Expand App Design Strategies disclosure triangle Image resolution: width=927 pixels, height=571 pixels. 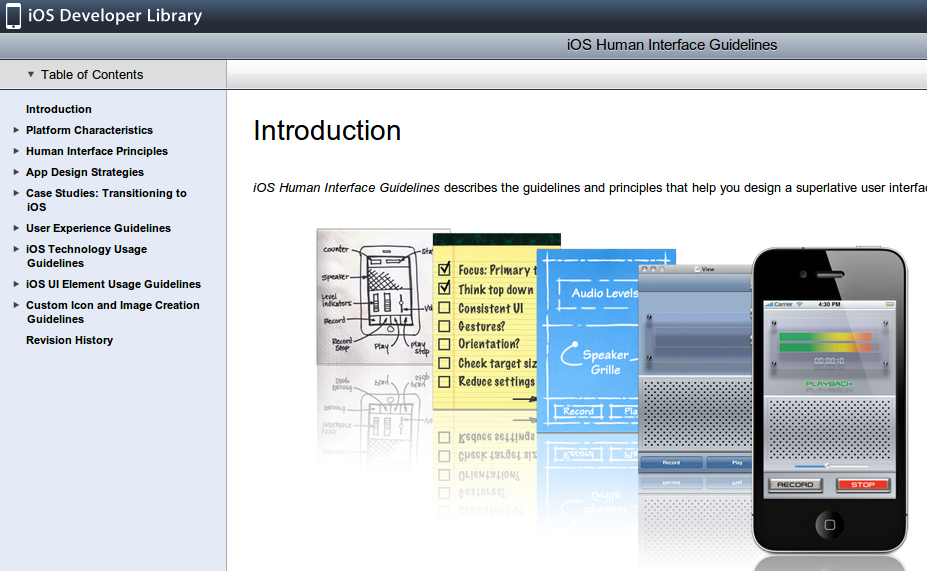[x=16, y=172]
